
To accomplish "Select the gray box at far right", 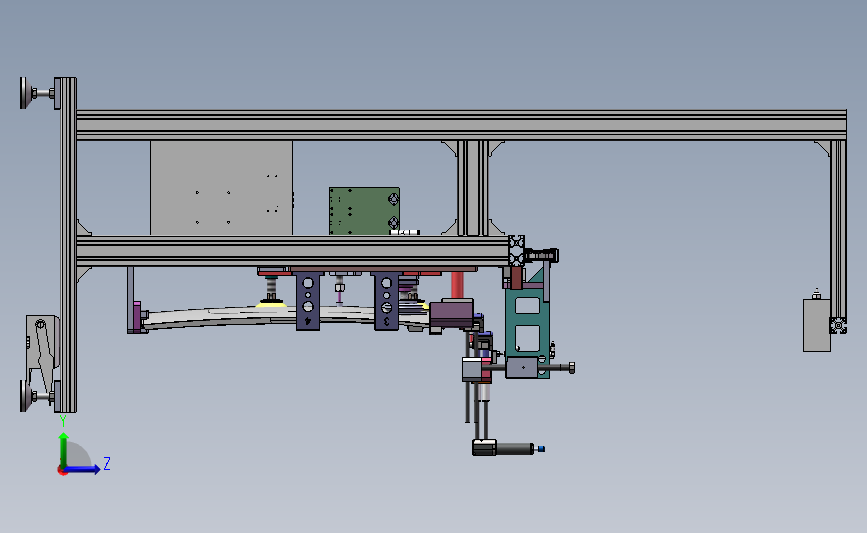I will pos(817,325).
